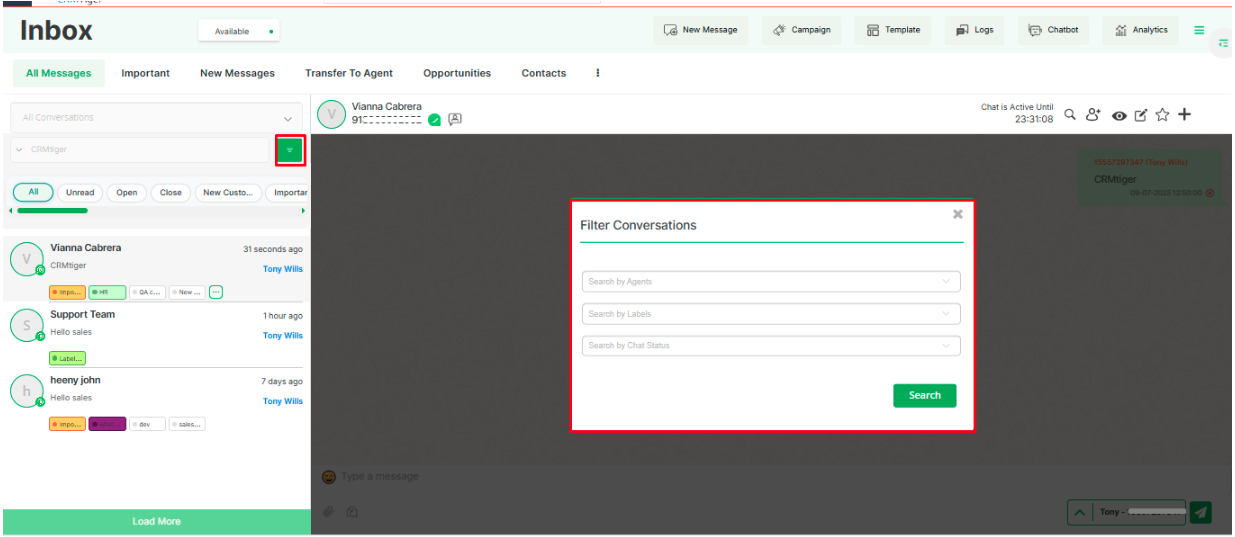The height and width of the screenshot is (537, 1235).
Task: Select the New Custo... filter chip
Action: click(x=228, y=193)
